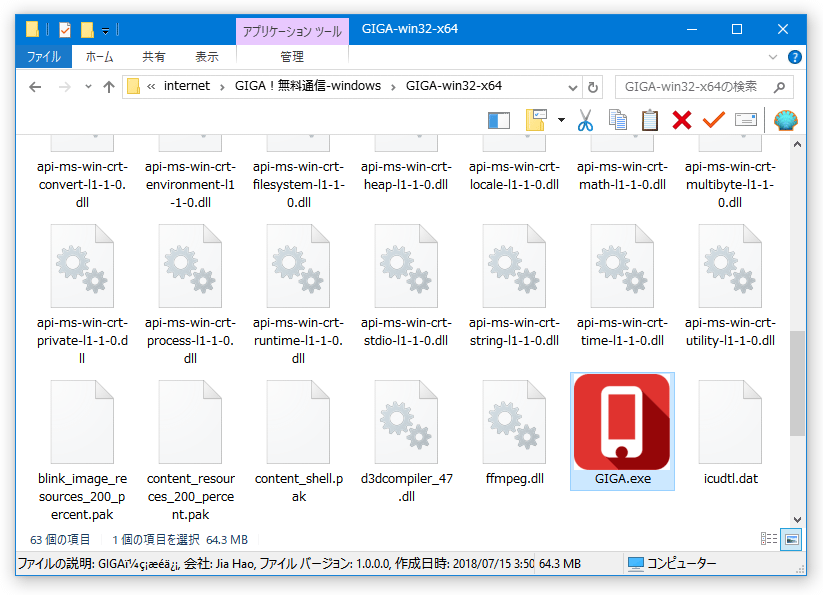Open dropdown next to folder options icon
Screen dimensions: 823x595
pos(561,120)
